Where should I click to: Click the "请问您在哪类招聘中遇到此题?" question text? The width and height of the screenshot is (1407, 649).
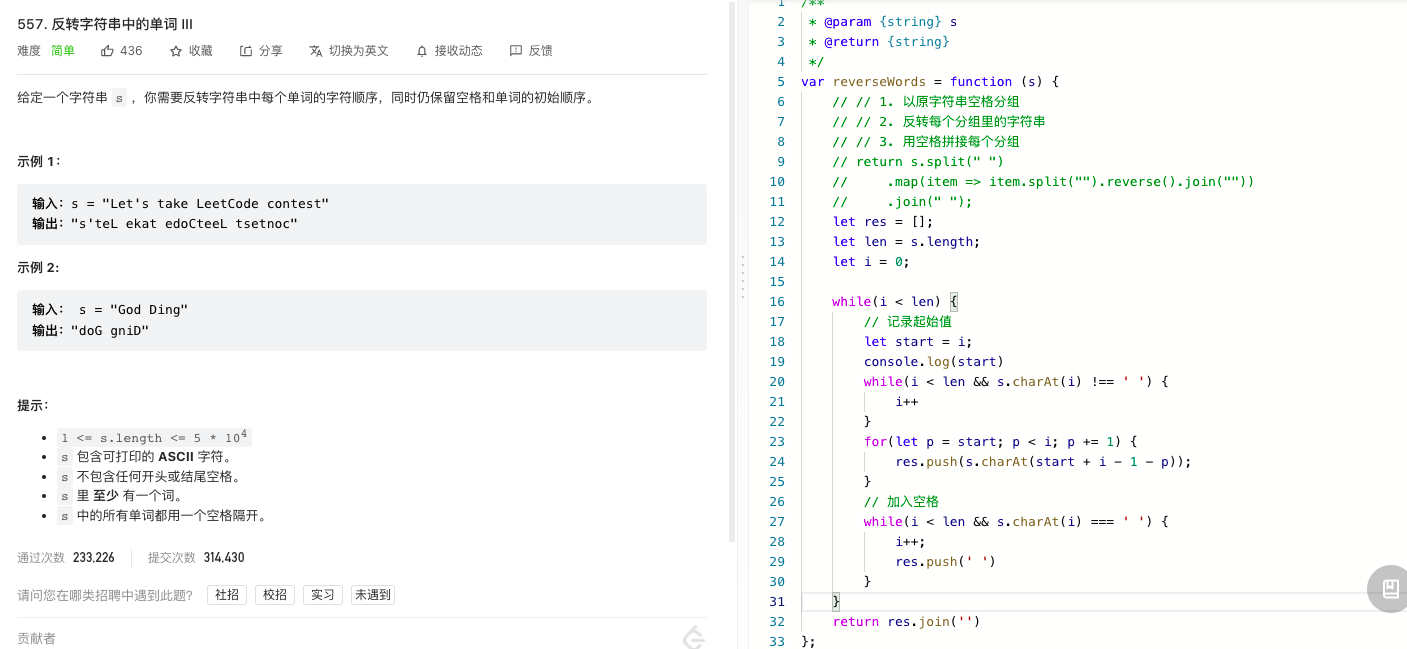pos(105,595)
